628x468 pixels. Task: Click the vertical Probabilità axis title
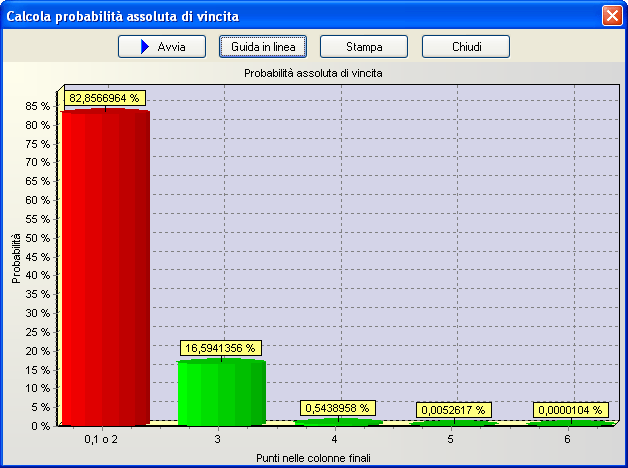[17, 260]
